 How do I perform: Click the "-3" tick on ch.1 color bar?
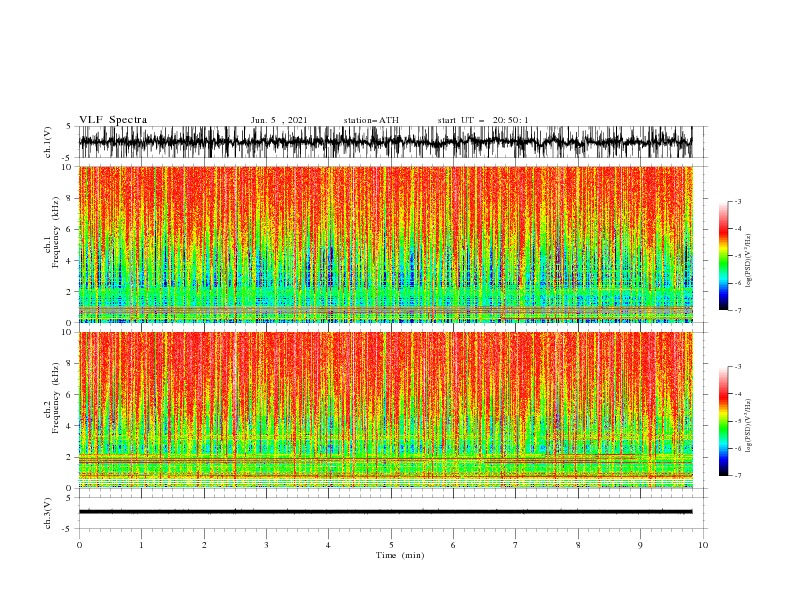pos(738,201)
